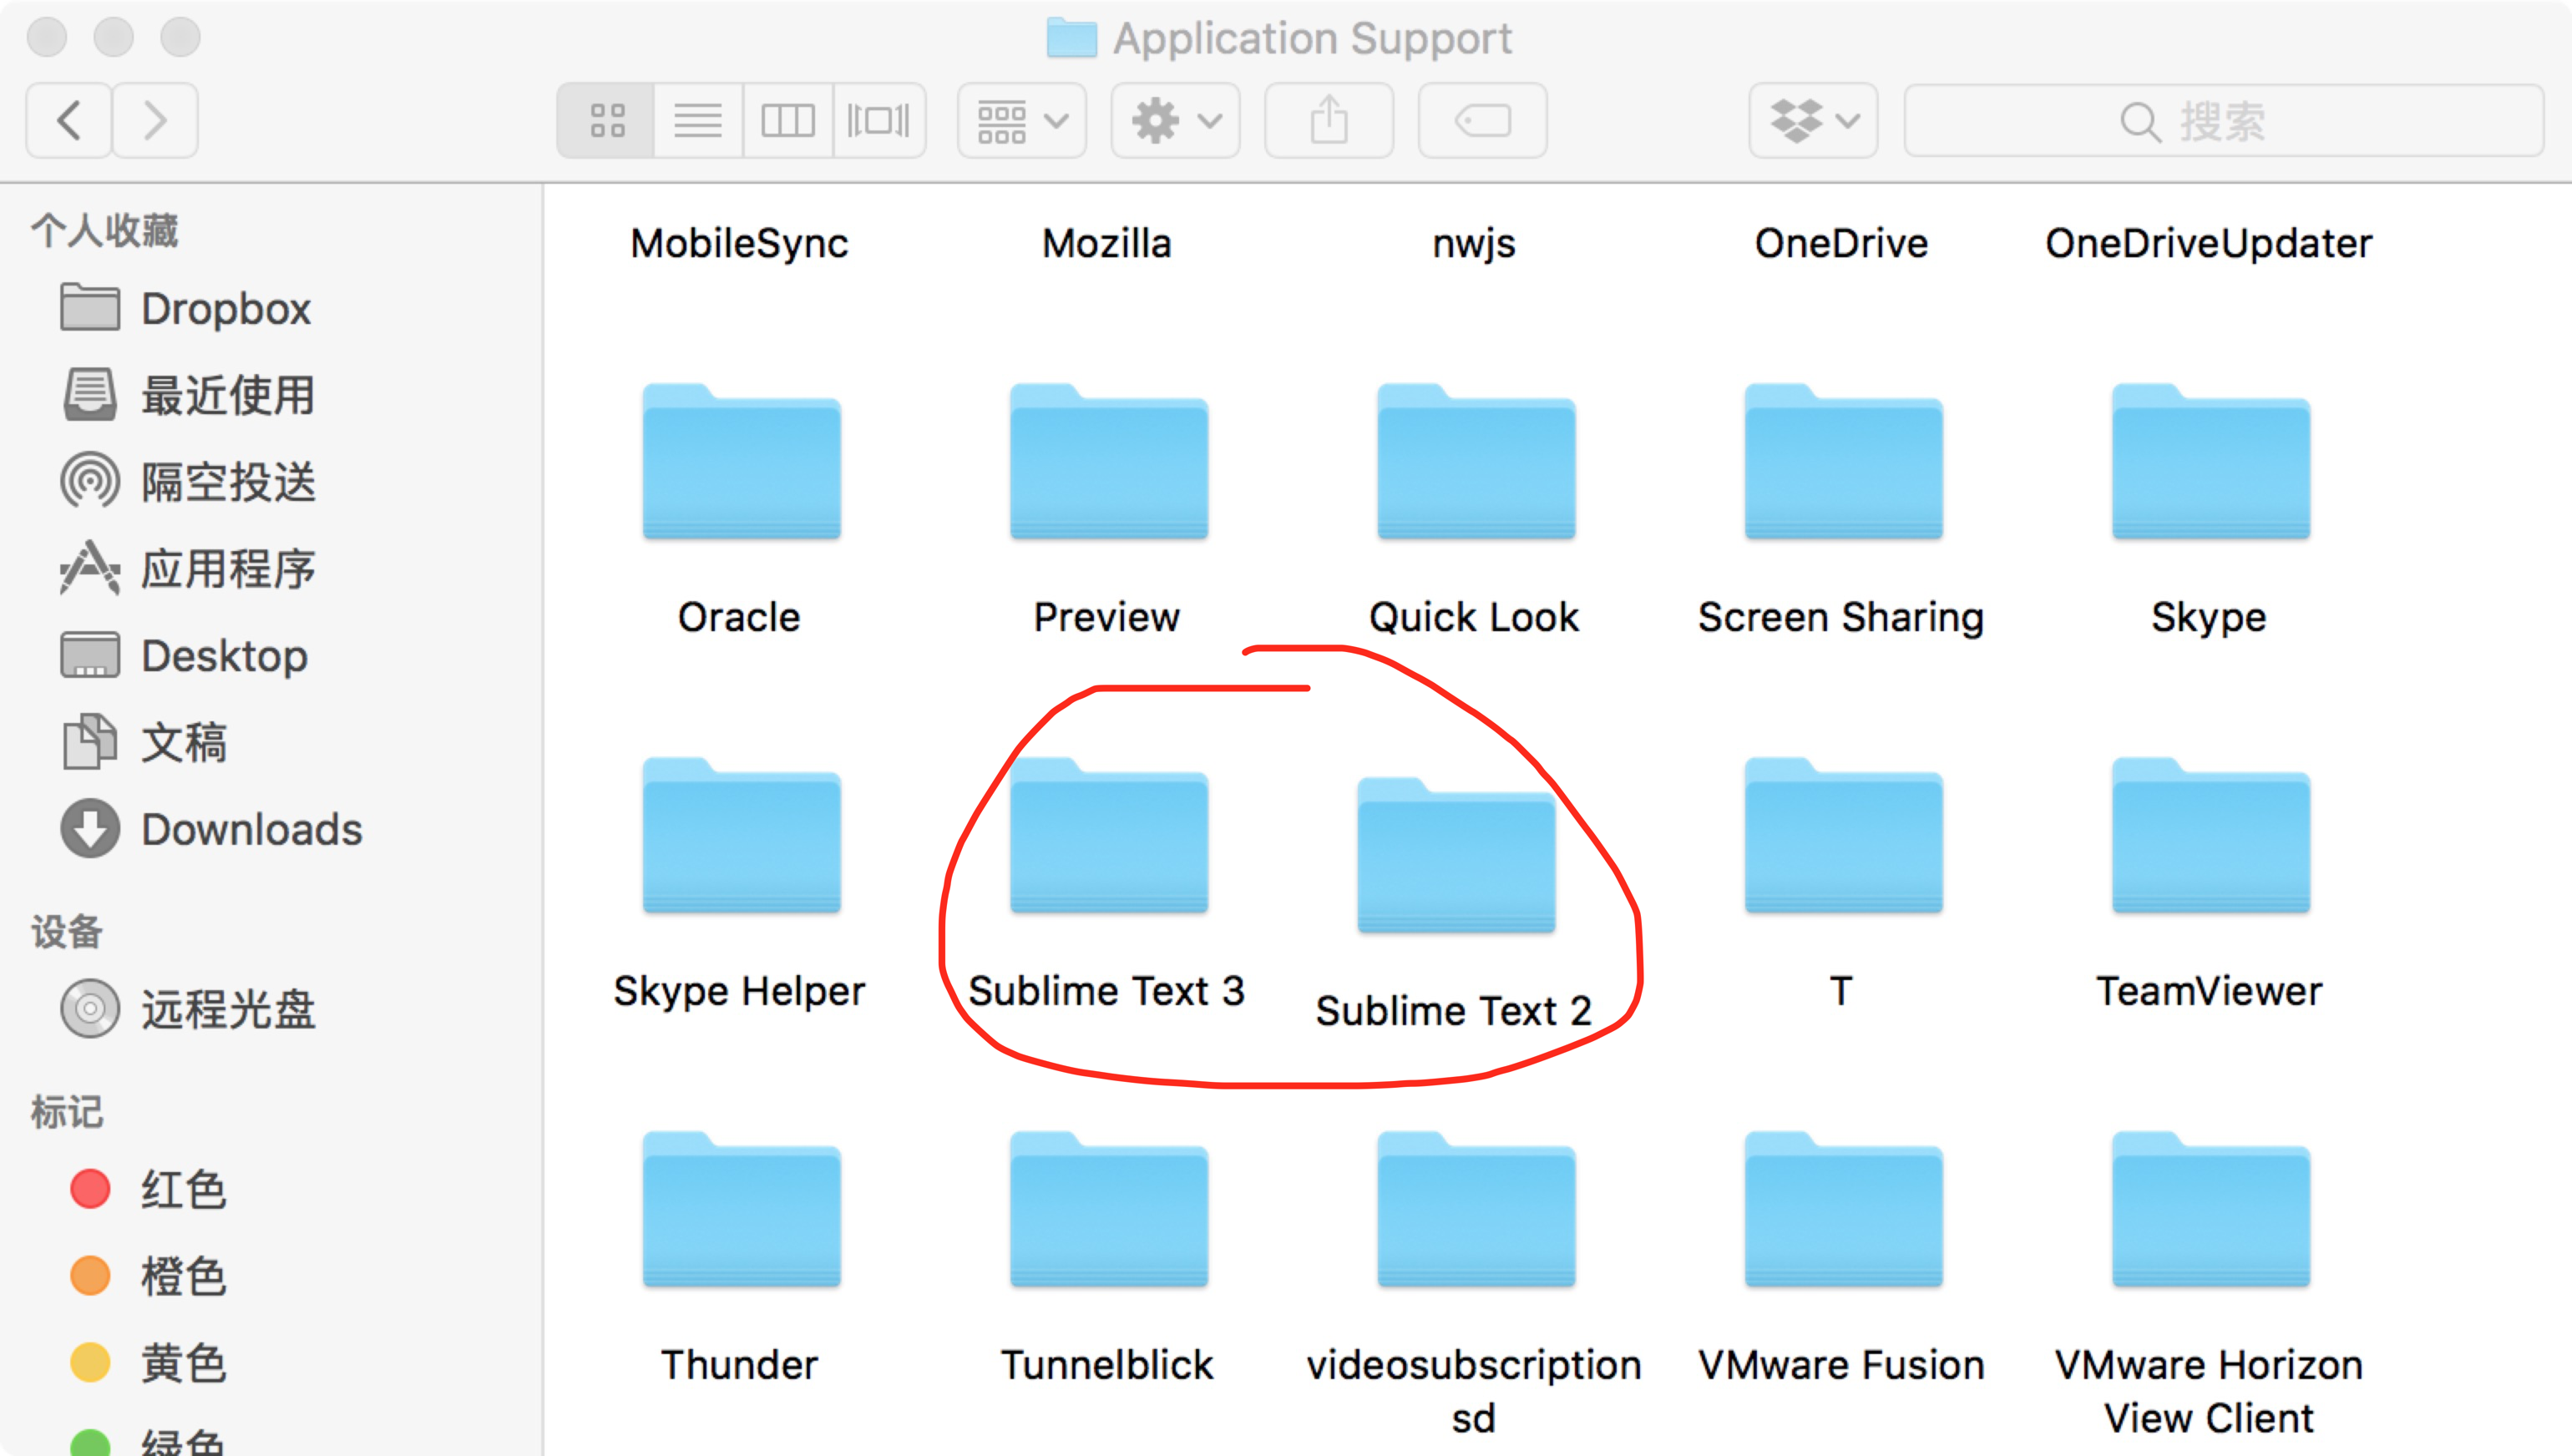Click the Sublime Text 2 name label
This screenshot has width=2572, height=1456.
point(1454,1011)
